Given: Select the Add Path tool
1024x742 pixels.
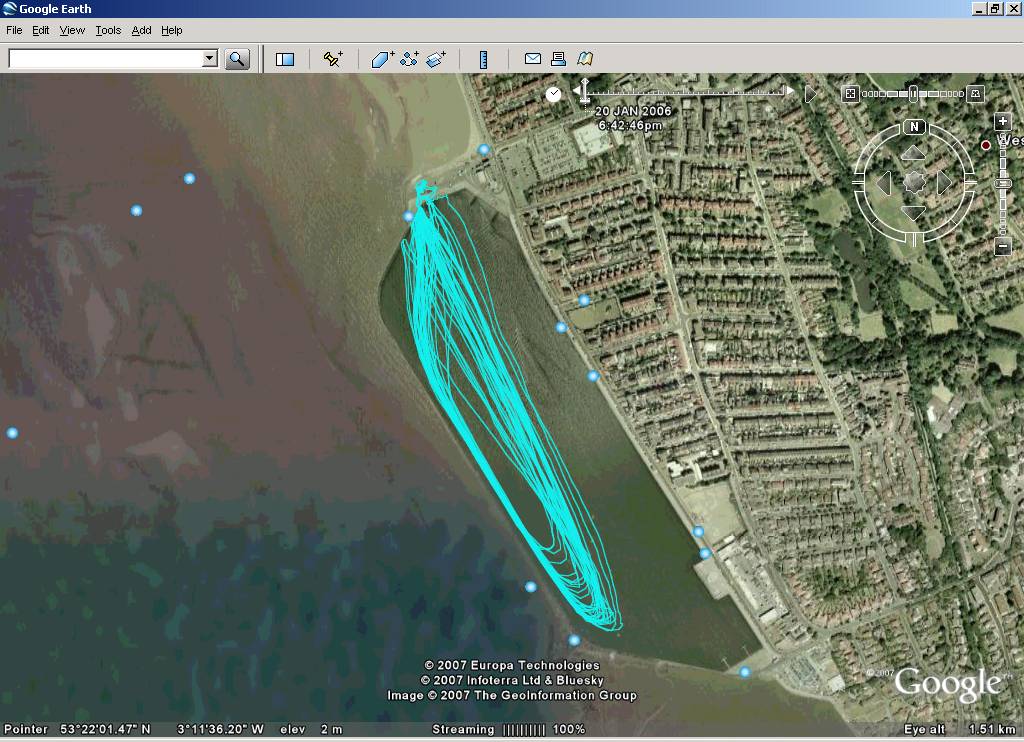Looking at the screenshot, I should coord(408,59).
